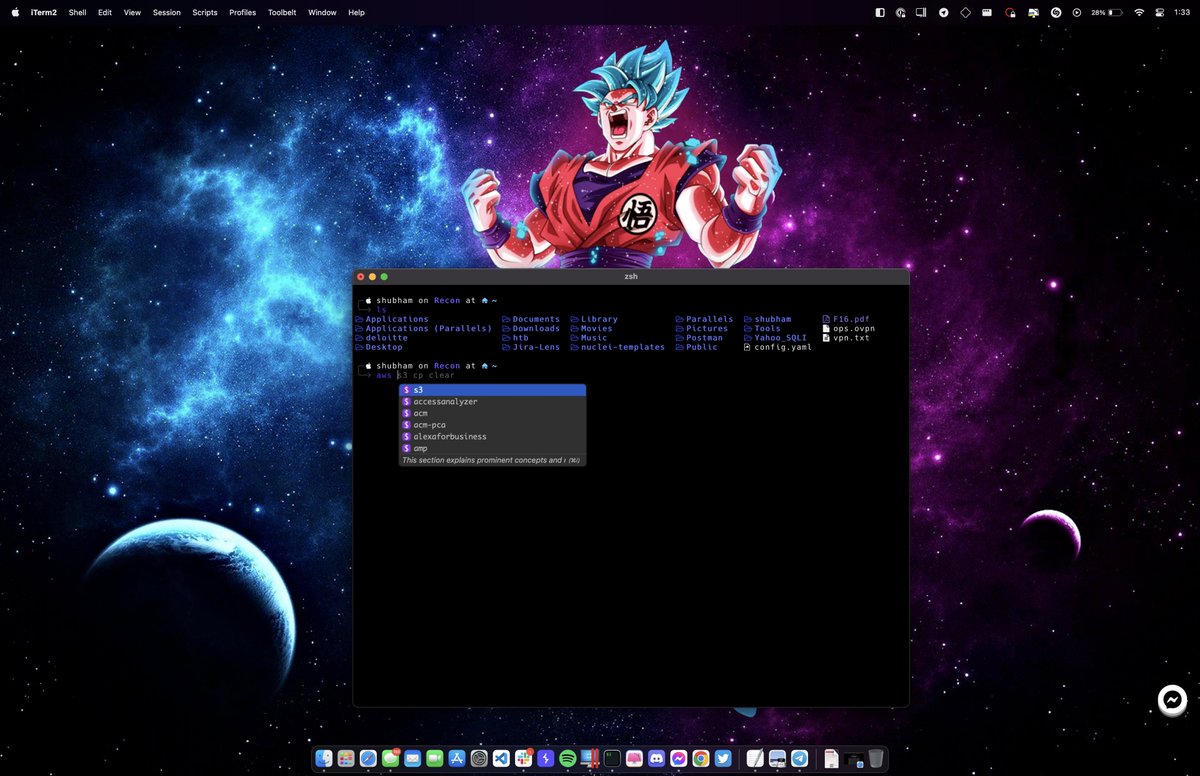This screenshot has height=776, width=1200.
Task: Open TextEdit from the Dock
Action: [x=755, y=759]
